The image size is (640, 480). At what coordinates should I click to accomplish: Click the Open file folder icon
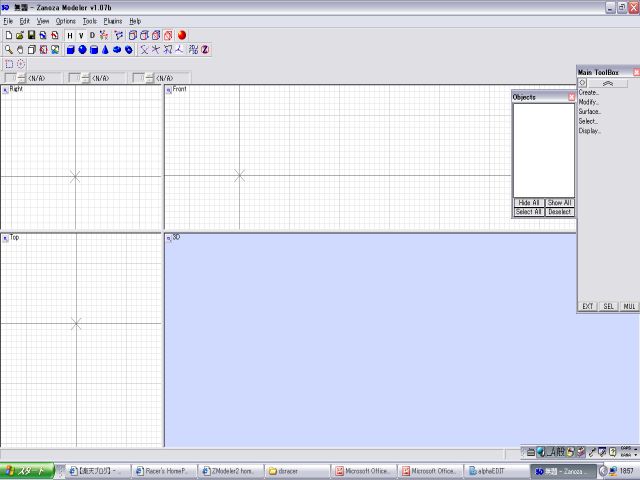point(20,36)
